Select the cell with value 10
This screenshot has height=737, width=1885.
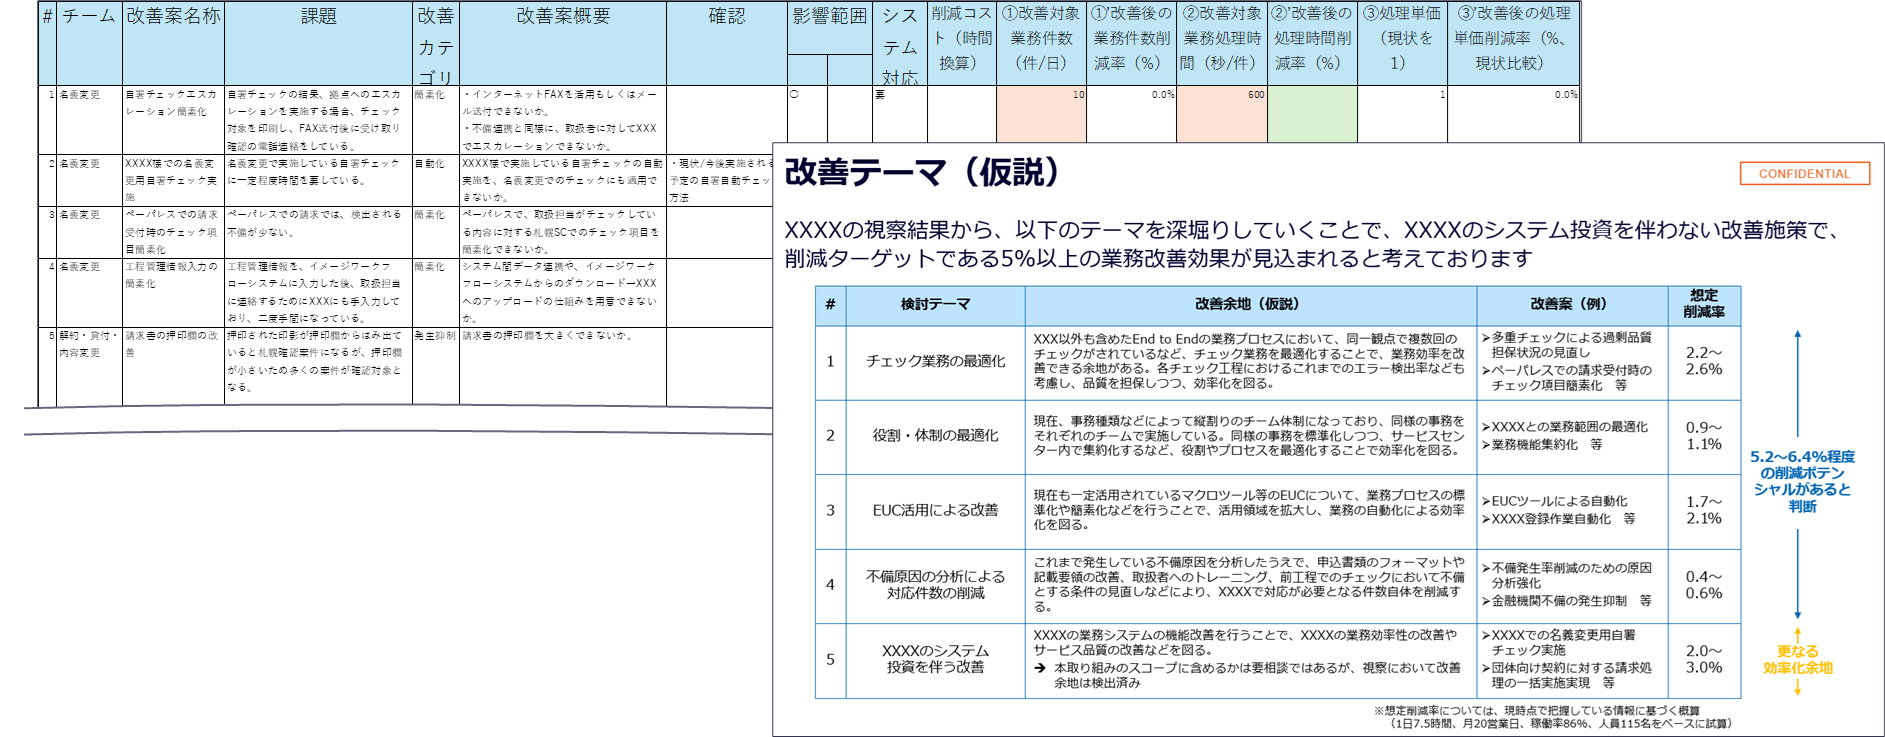pyautogui.click(x=1041, y=114)
